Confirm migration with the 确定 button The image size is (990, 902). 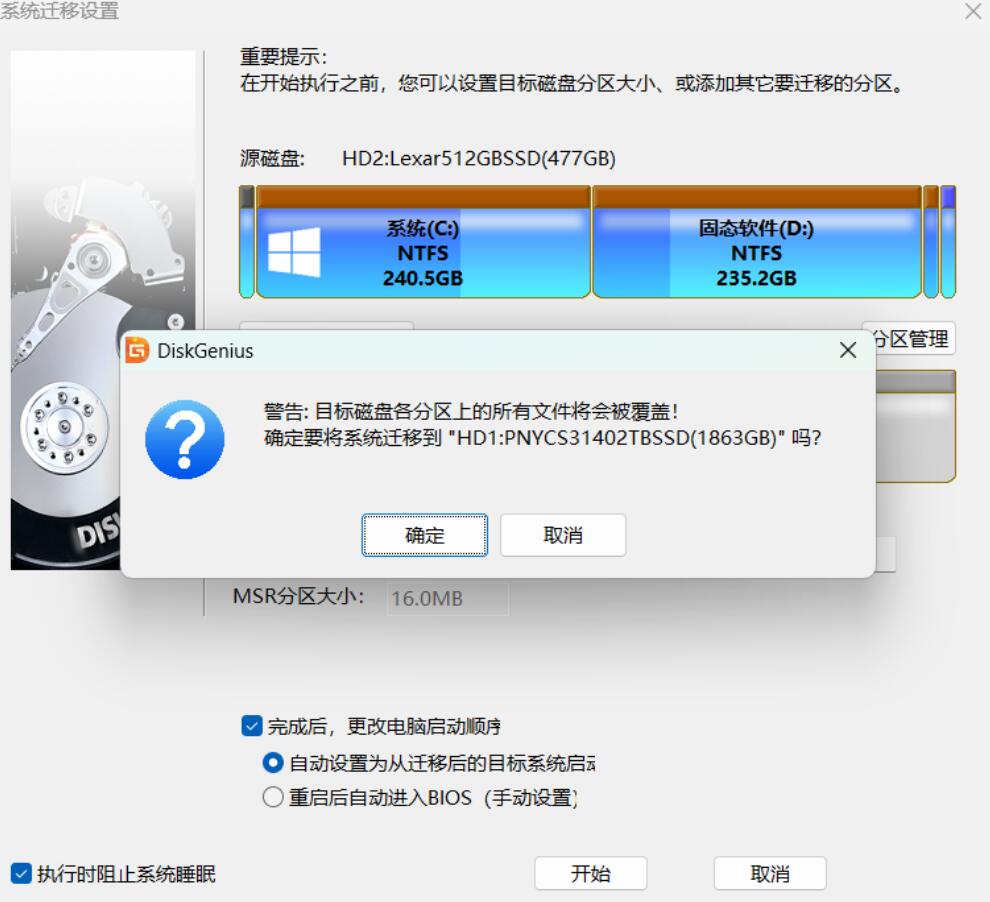[424, 535]
